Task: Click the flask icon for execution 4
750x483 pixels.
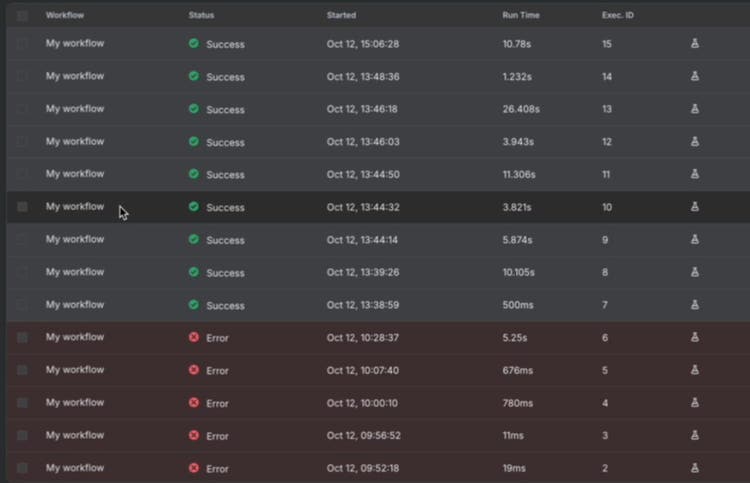Action: (695, 403)
